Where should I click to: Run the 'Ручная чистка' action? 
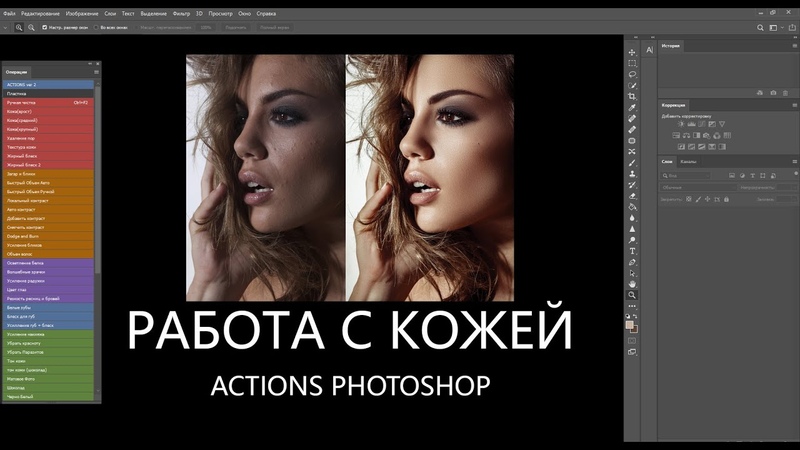coord(48,103)
